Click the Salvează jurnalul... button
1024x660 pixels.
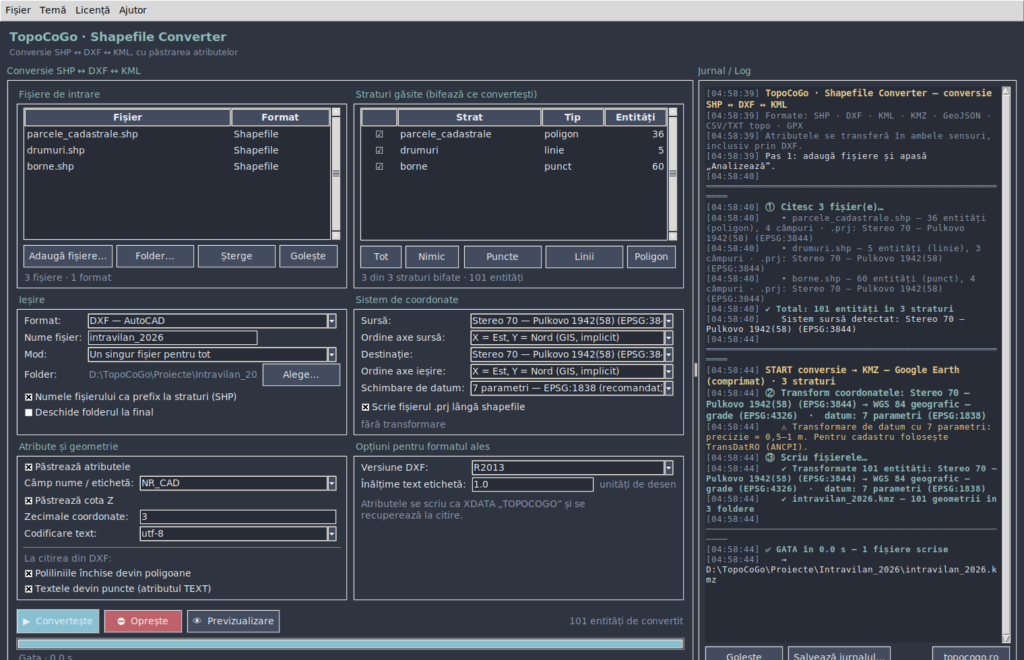coord(839,655)
